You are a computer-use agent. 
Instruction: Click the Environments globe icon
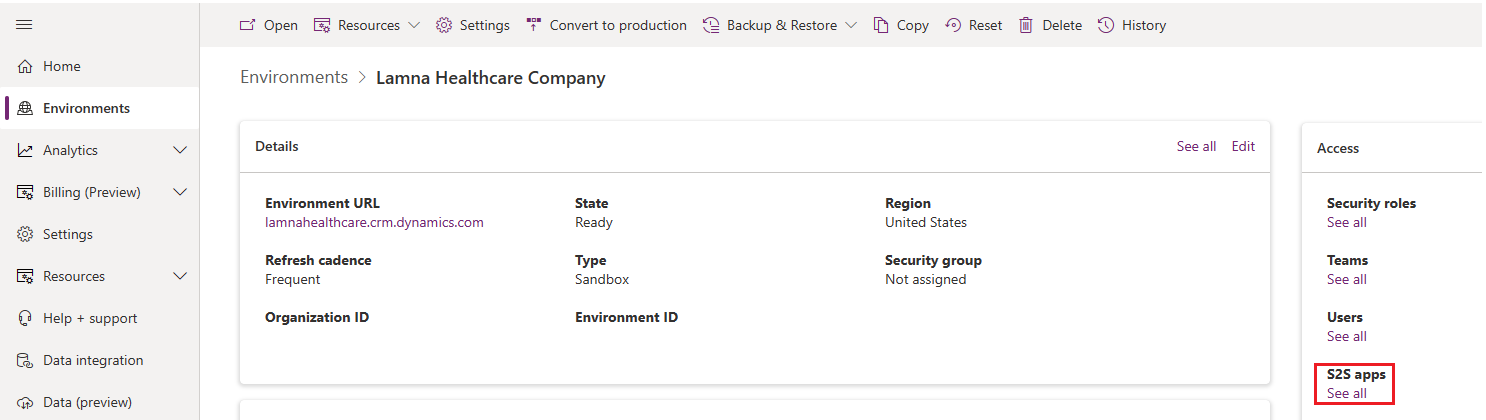point(25,108)
